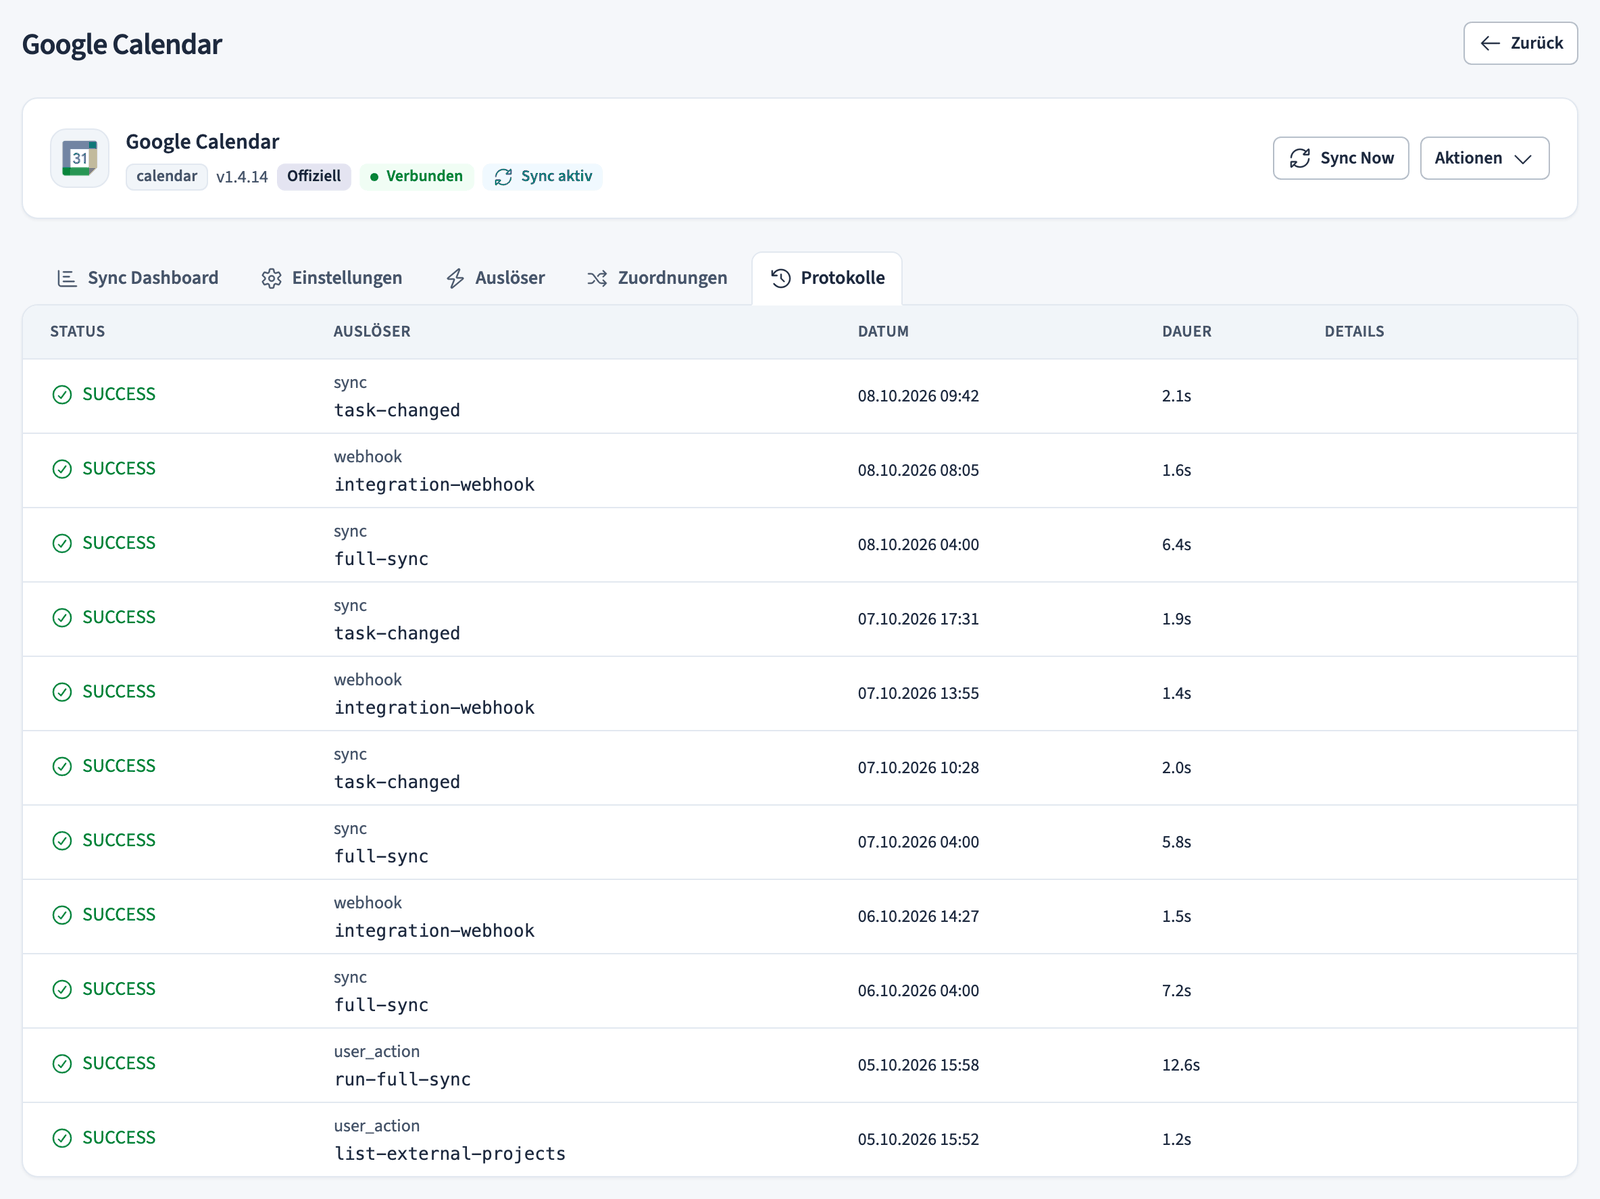Click success check icon for 07.10.2026 04:00 row

[62, 841]
